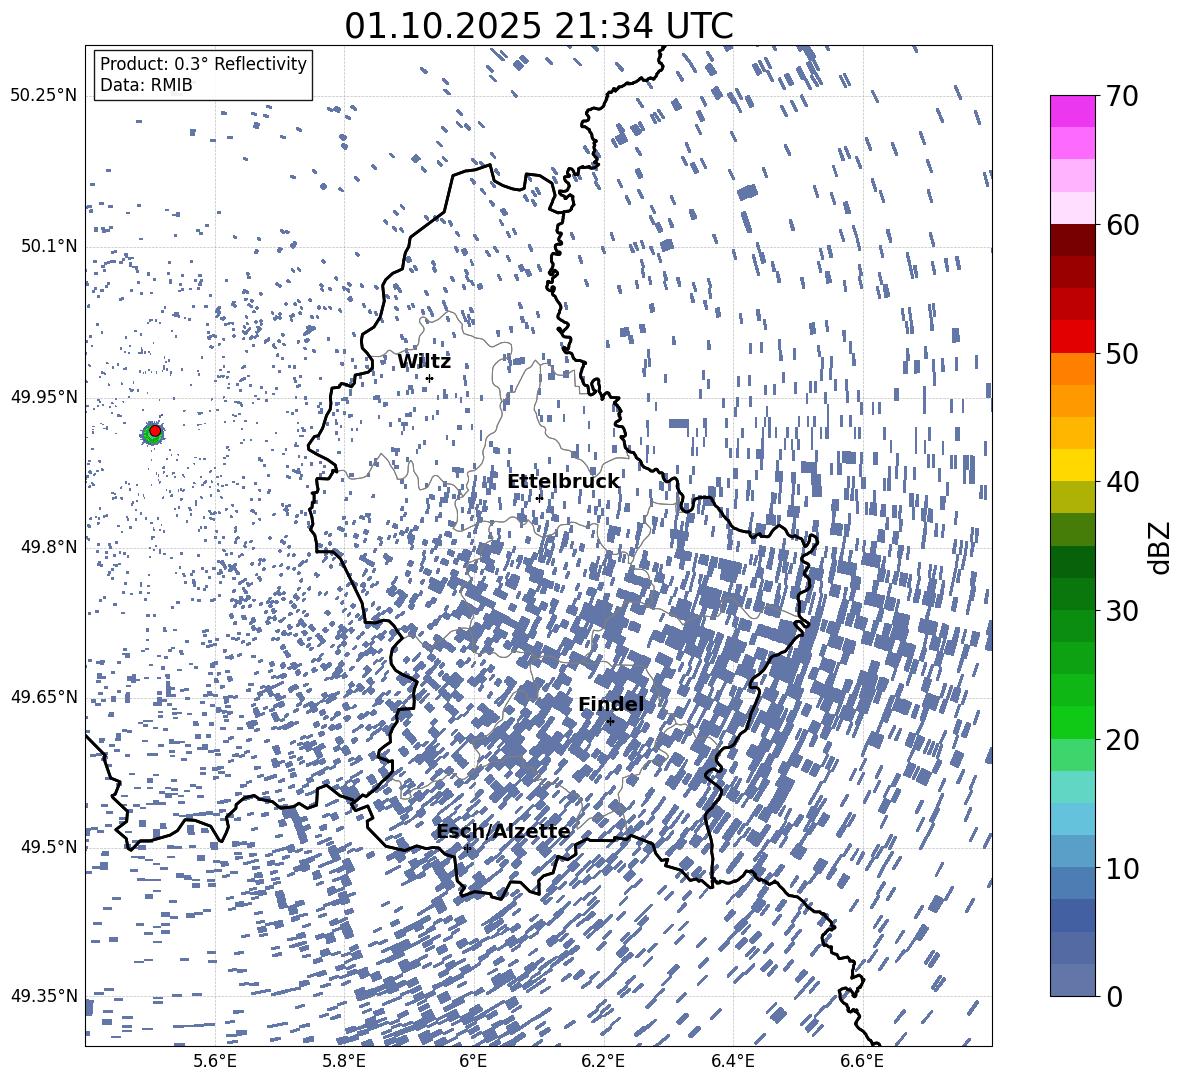Click the colorbar tick label 40

(x=1122, y=482)
